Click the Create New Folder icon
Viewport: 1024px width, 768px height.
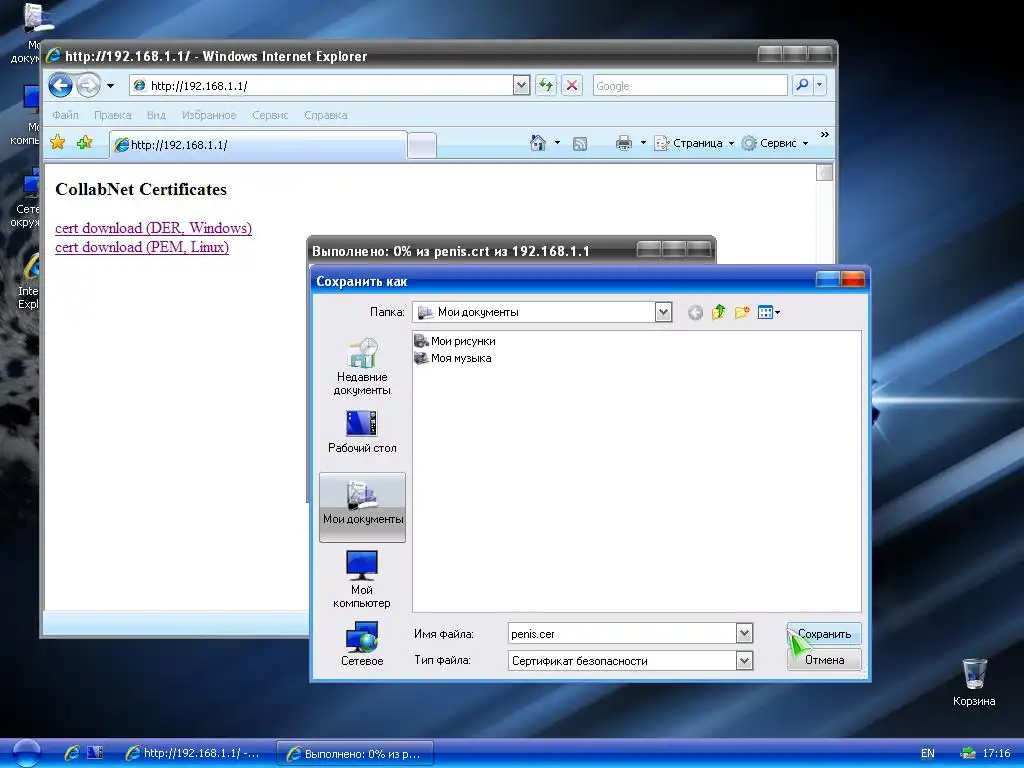[x=741, y=312]
